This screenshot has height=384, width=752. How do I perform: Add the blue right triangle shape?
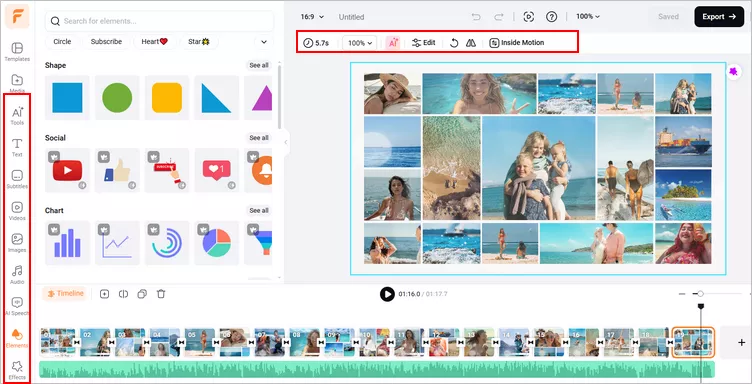coord(217,97)
